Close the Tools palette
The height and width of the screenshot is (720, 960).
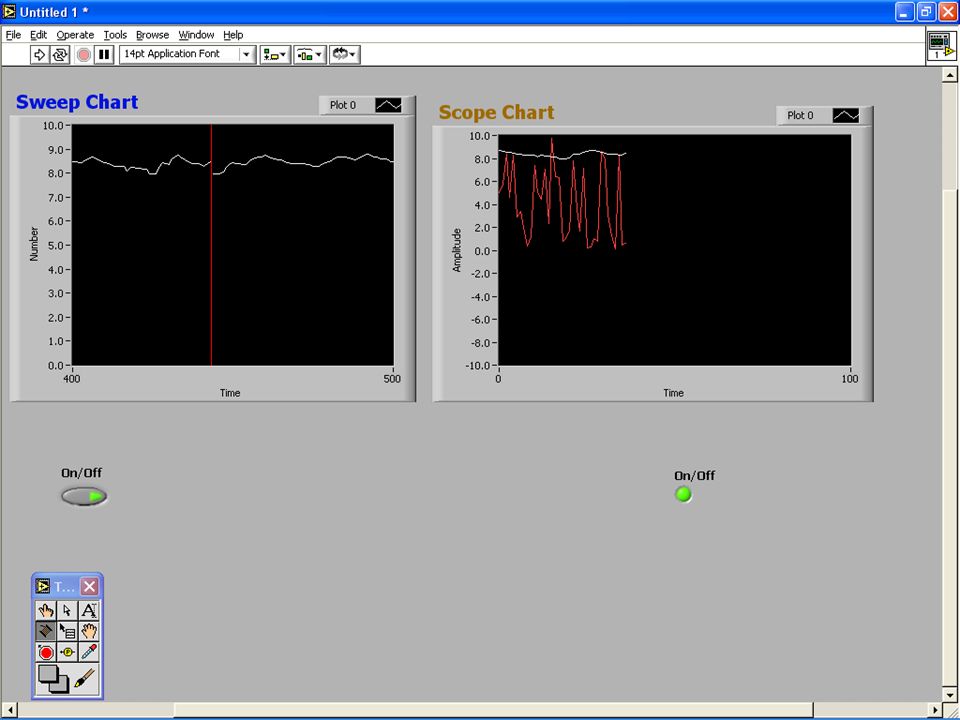[x=89, y=587]
